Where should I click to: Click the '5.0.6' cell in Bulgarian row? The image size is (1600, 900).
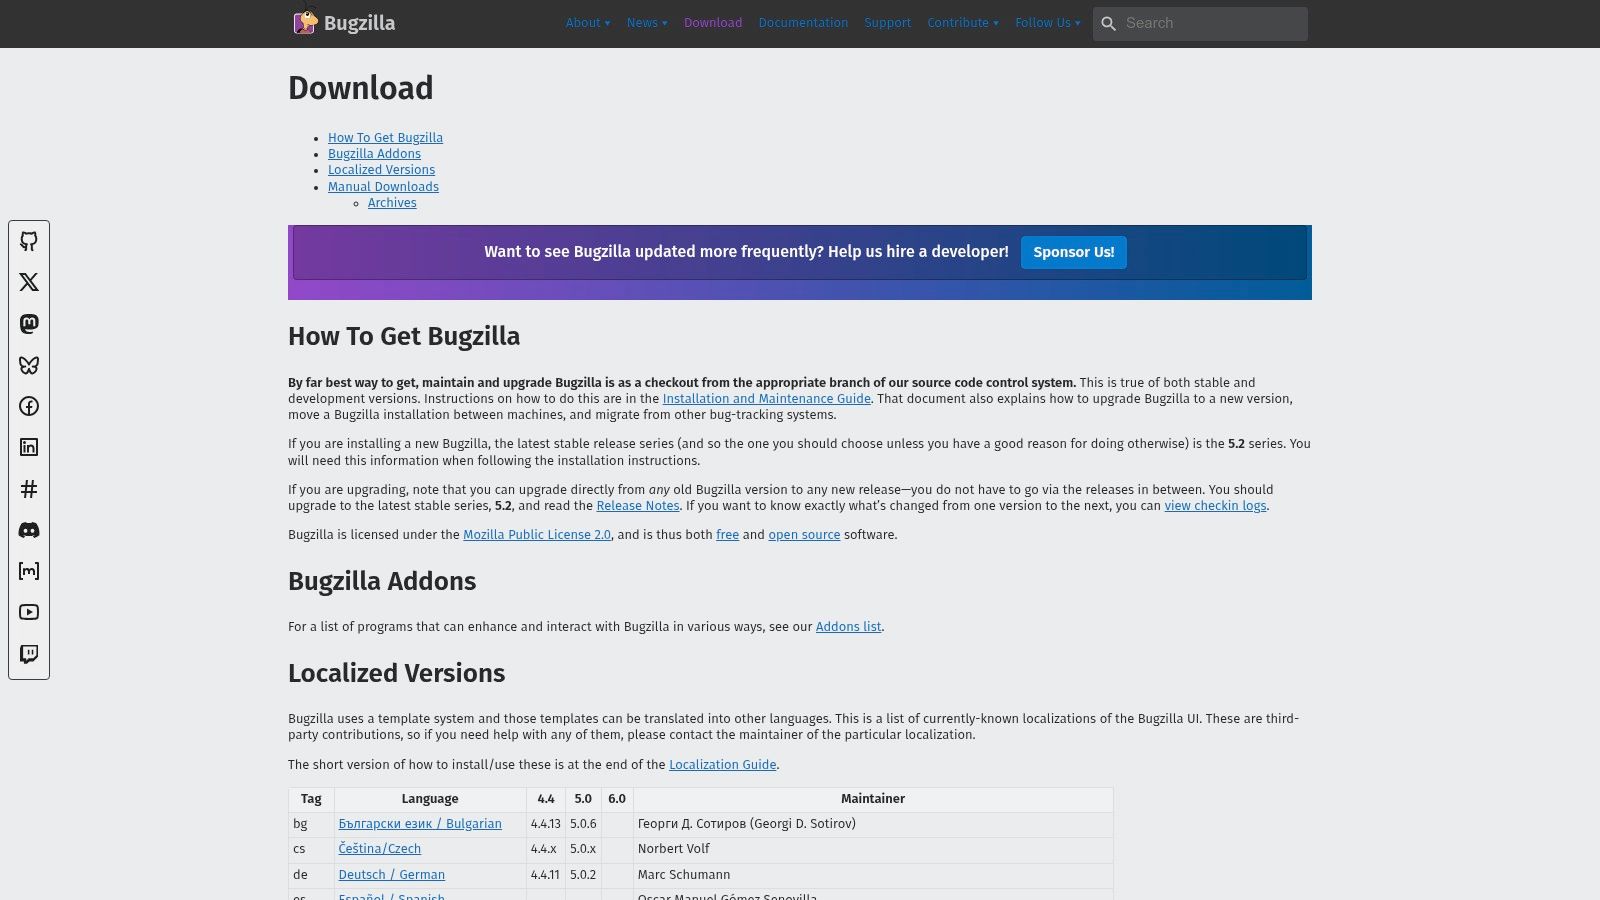point(583,824)
